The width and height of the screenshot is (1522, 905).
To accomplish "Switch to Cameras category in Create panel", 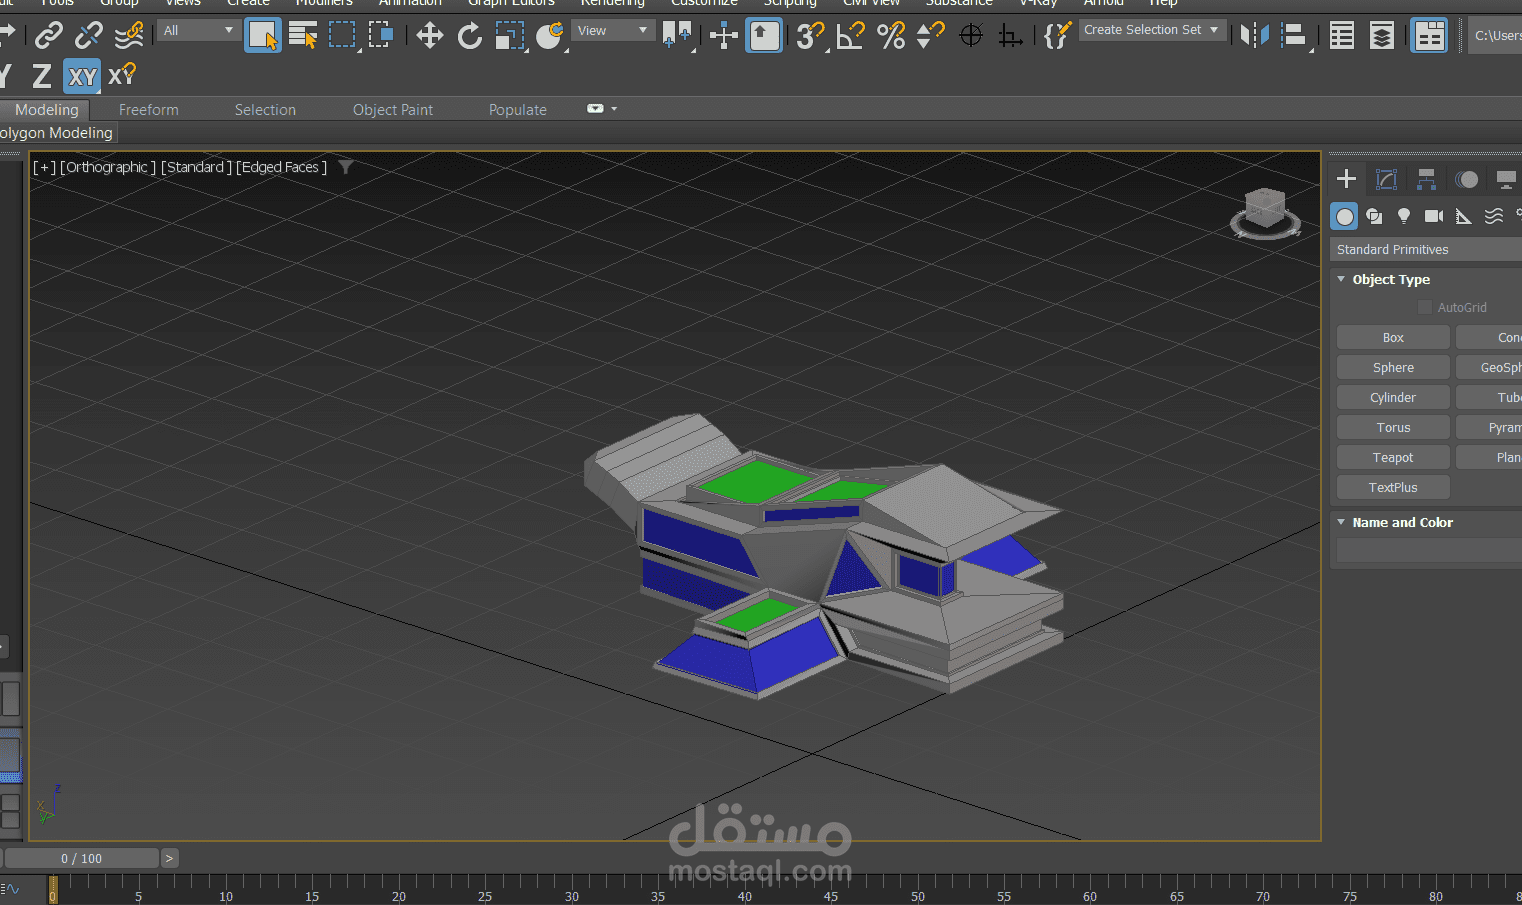I will 1433,216.
